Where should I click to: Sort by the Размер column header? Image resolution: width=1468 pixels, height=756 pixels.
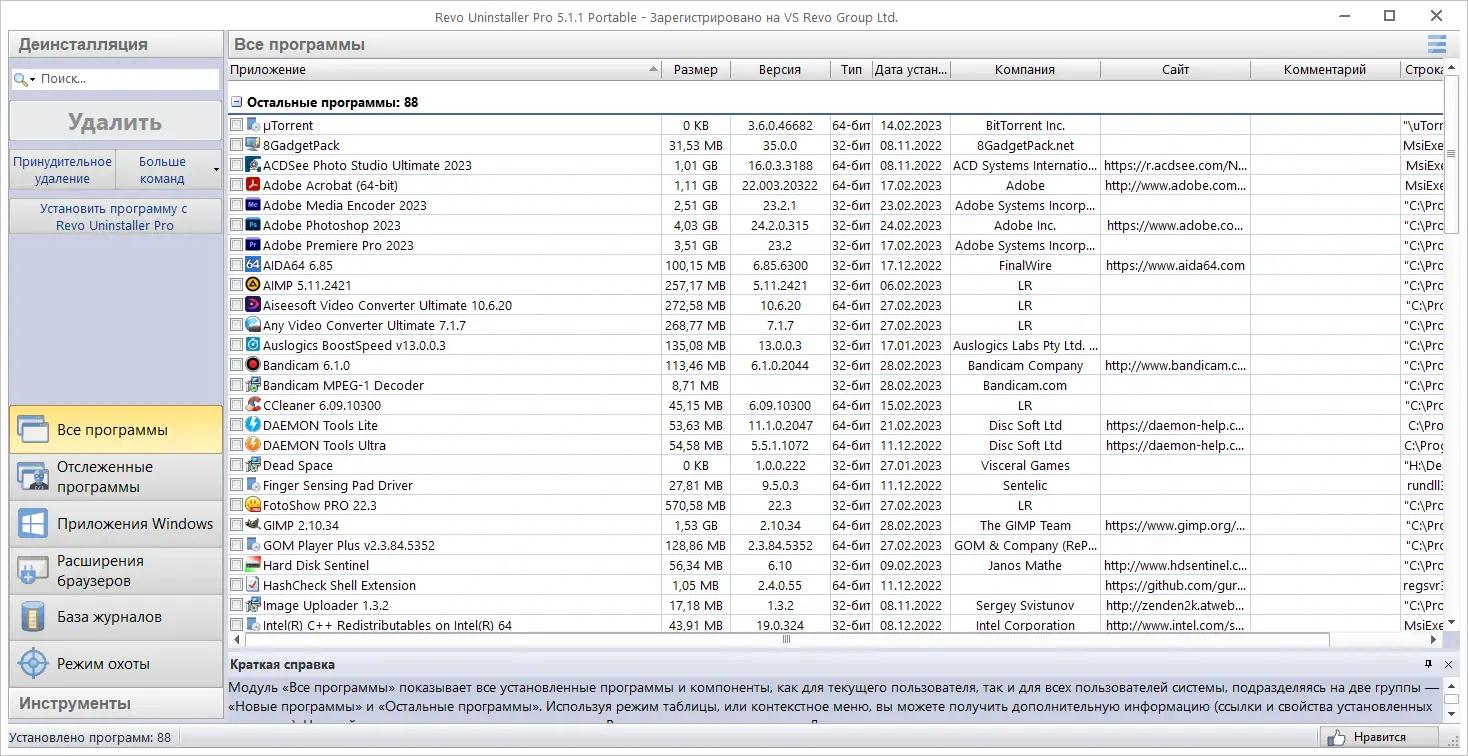point(695,70)
